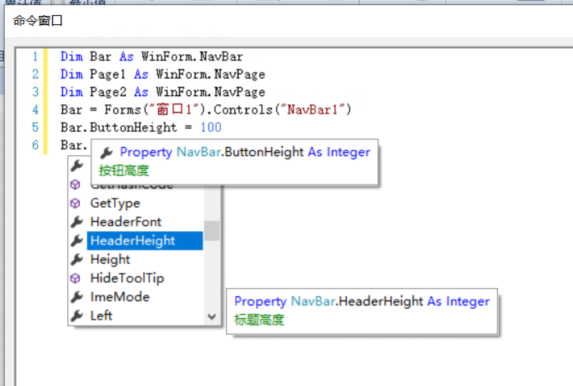
Task: Click wrench icon beside ImeMode
Action: (77, 296)
